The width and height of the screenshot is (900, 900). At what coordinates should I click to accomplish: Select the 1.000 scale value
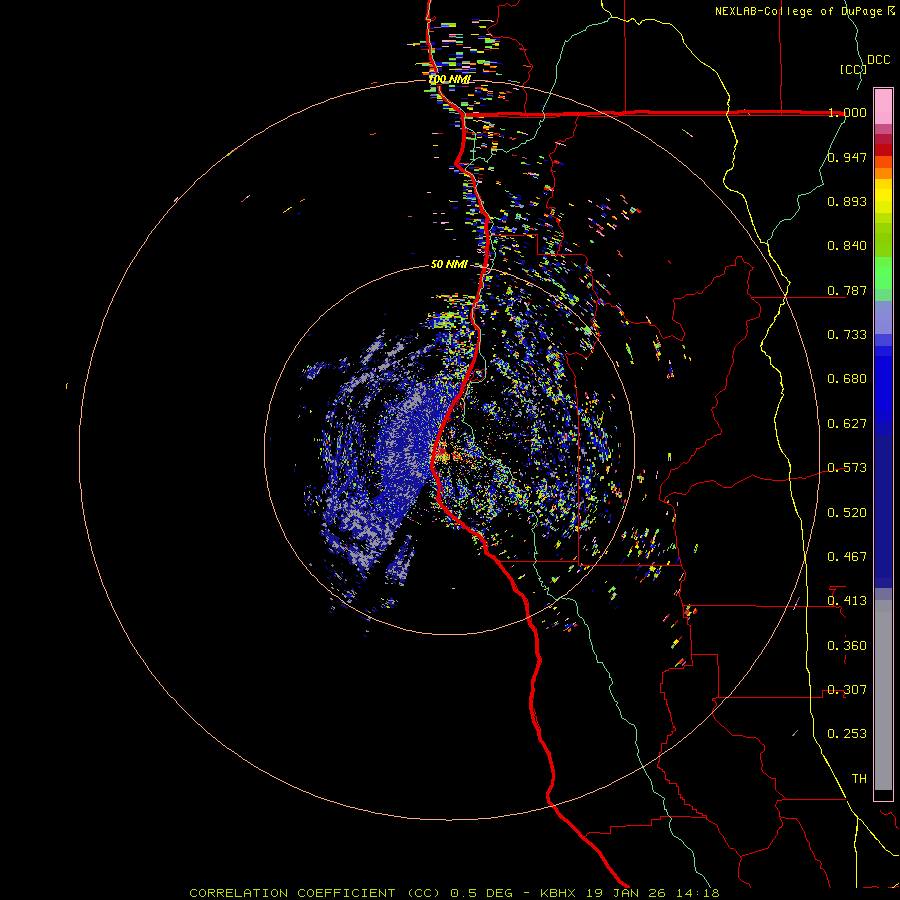[x=847, y=112]
